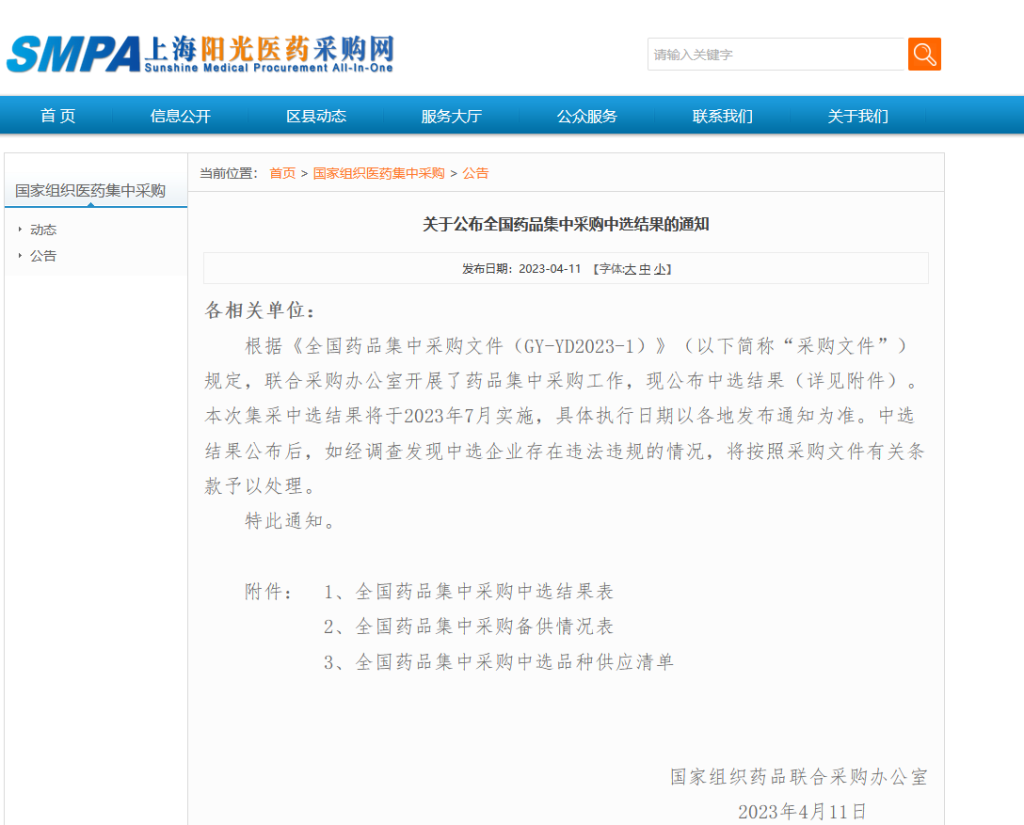Select 动态 in the left sidebar
This screenshot has height=825, width=1024.
click(x=43, y=230)
